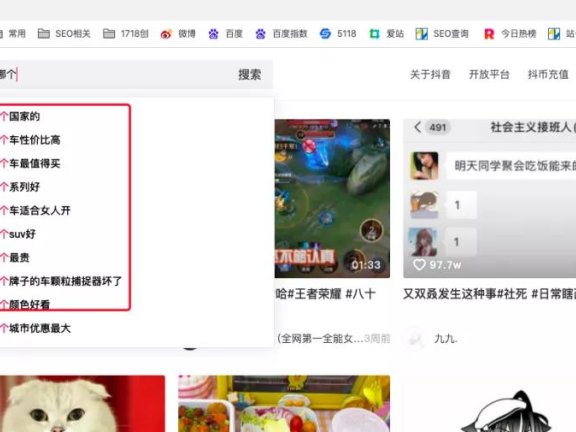Open the black-and-white manga character thumbnail
Viewport: 576px width, 432px height.
[x=507, y=410]
